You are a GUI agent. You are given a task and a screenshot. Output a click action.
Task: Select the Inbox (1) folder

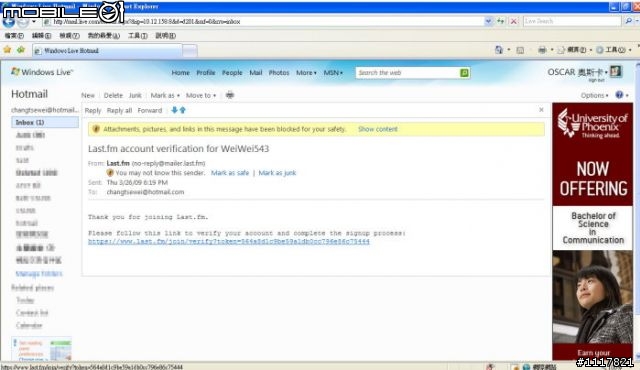(x=44, y=122)
